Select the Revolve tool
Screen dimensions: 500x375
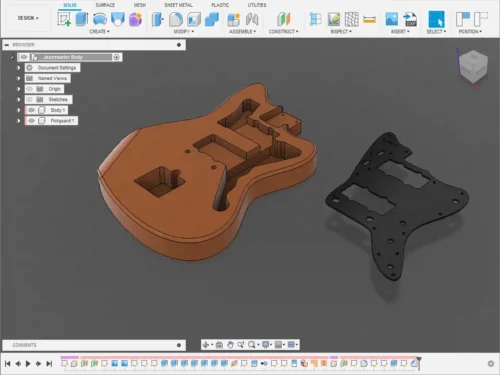[x=100, y=19]
